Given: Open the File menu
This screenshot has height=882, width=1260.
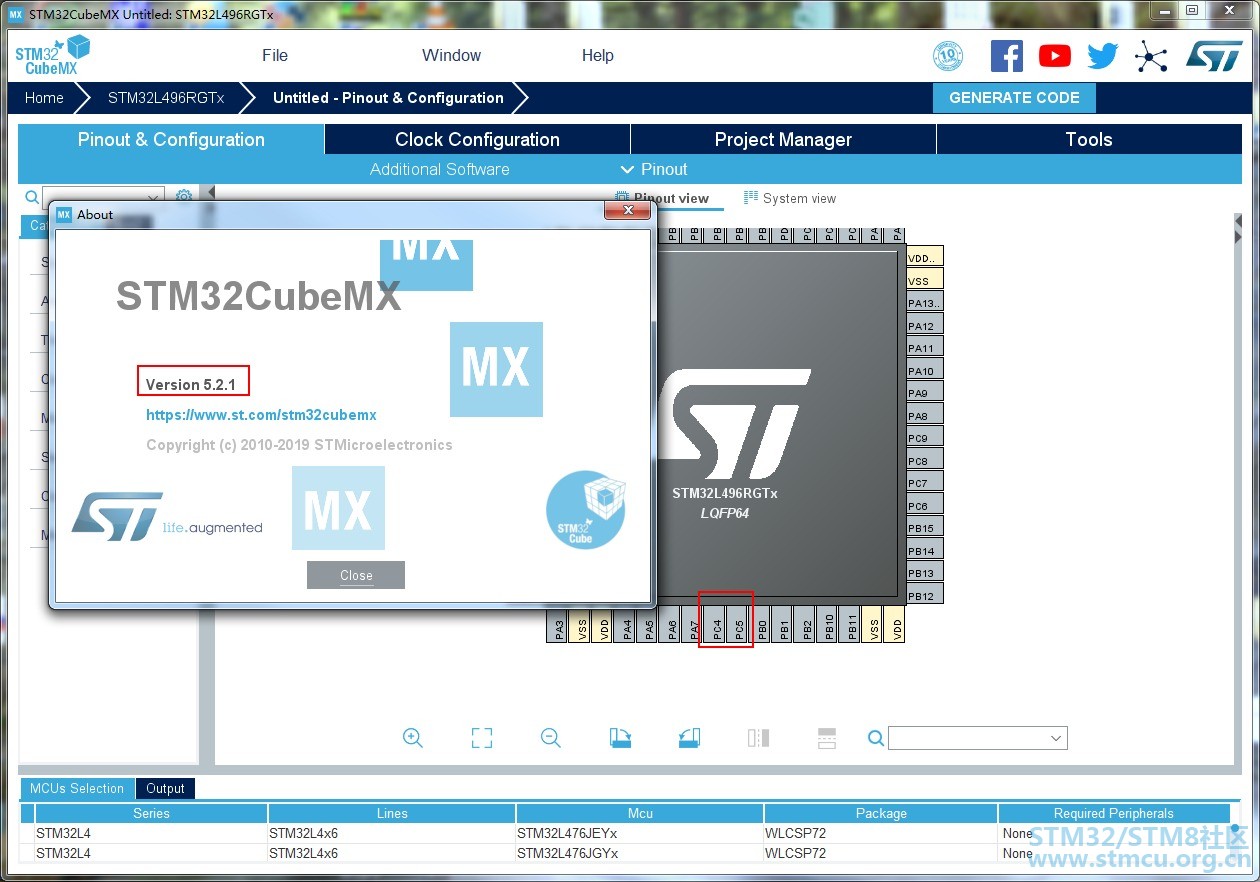Looking at the screenshot, I should [x=275, y=56].
